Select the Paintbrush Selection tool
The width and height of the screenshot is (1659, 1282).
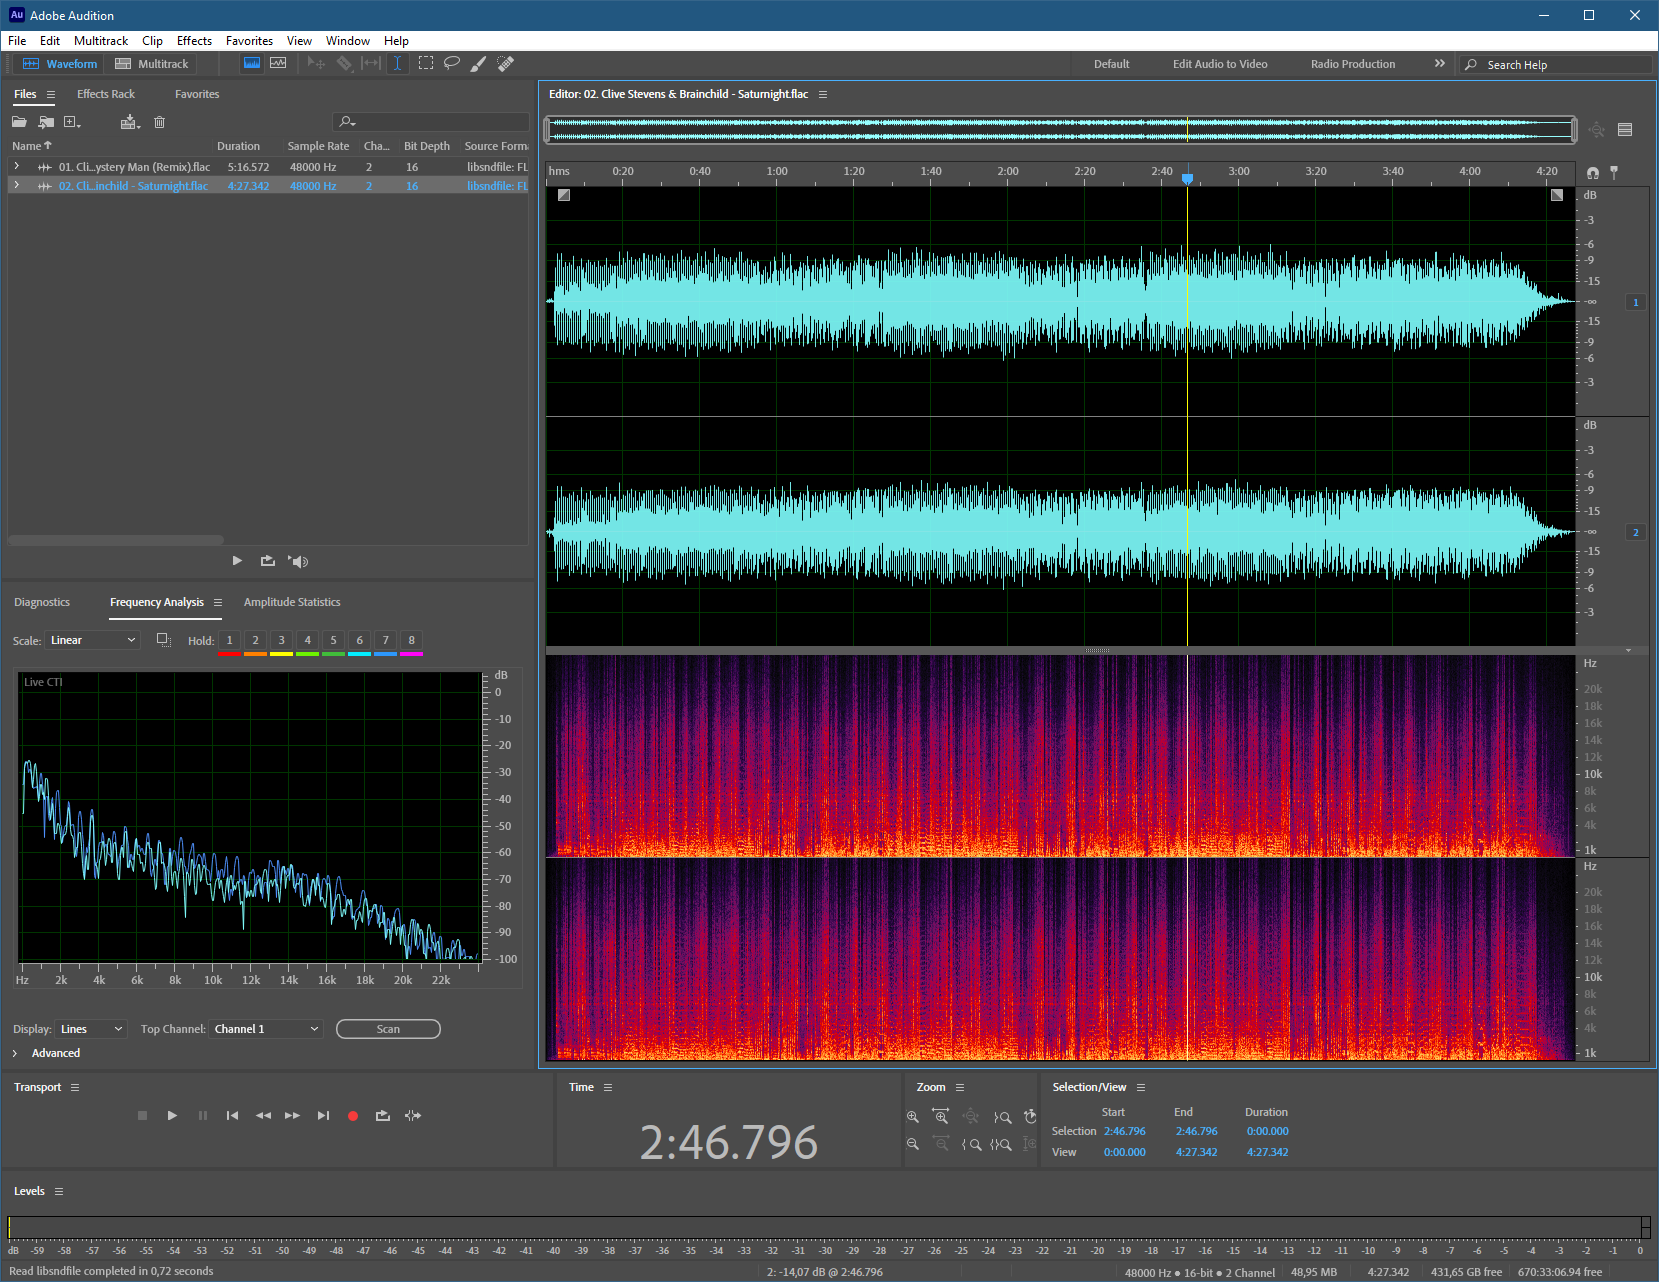pyautogui.click(x=479, y=63)
